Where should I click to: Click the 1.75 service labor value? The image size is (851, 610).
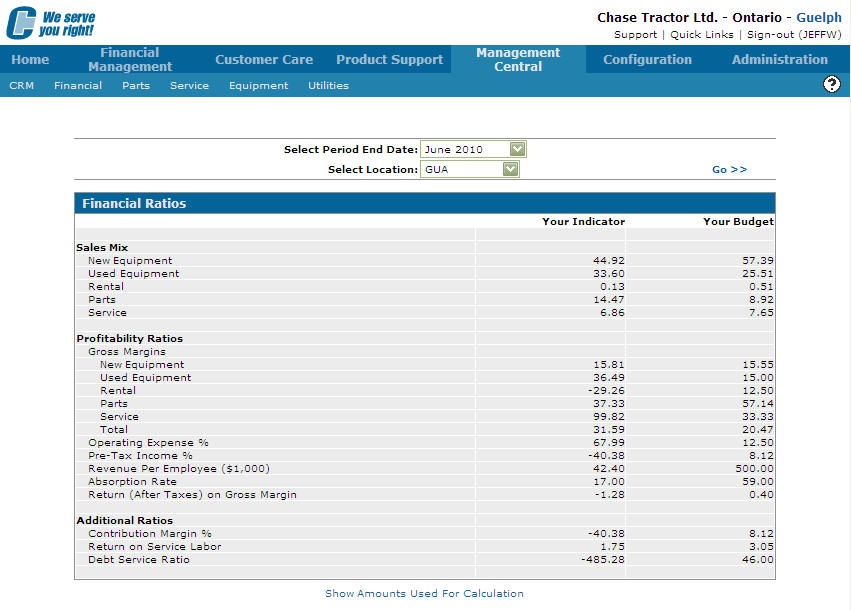(612, 547)
